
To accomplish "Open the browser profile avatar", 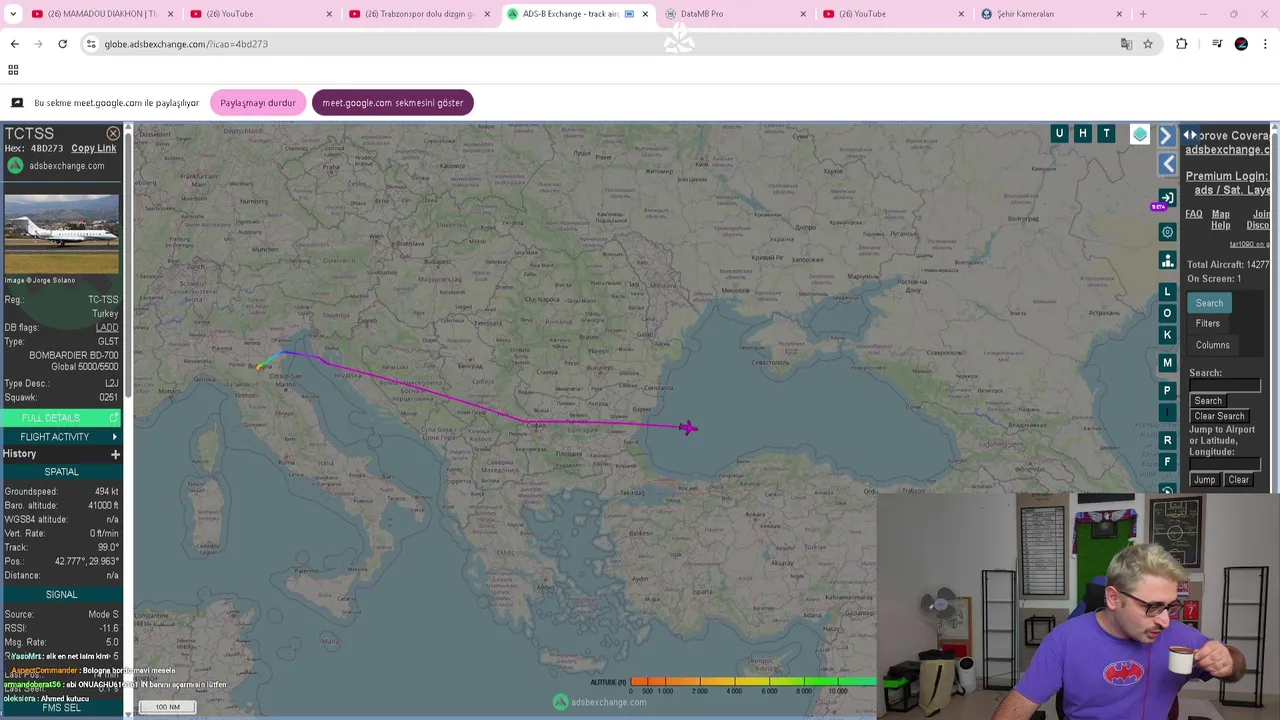I will 1241,44.
